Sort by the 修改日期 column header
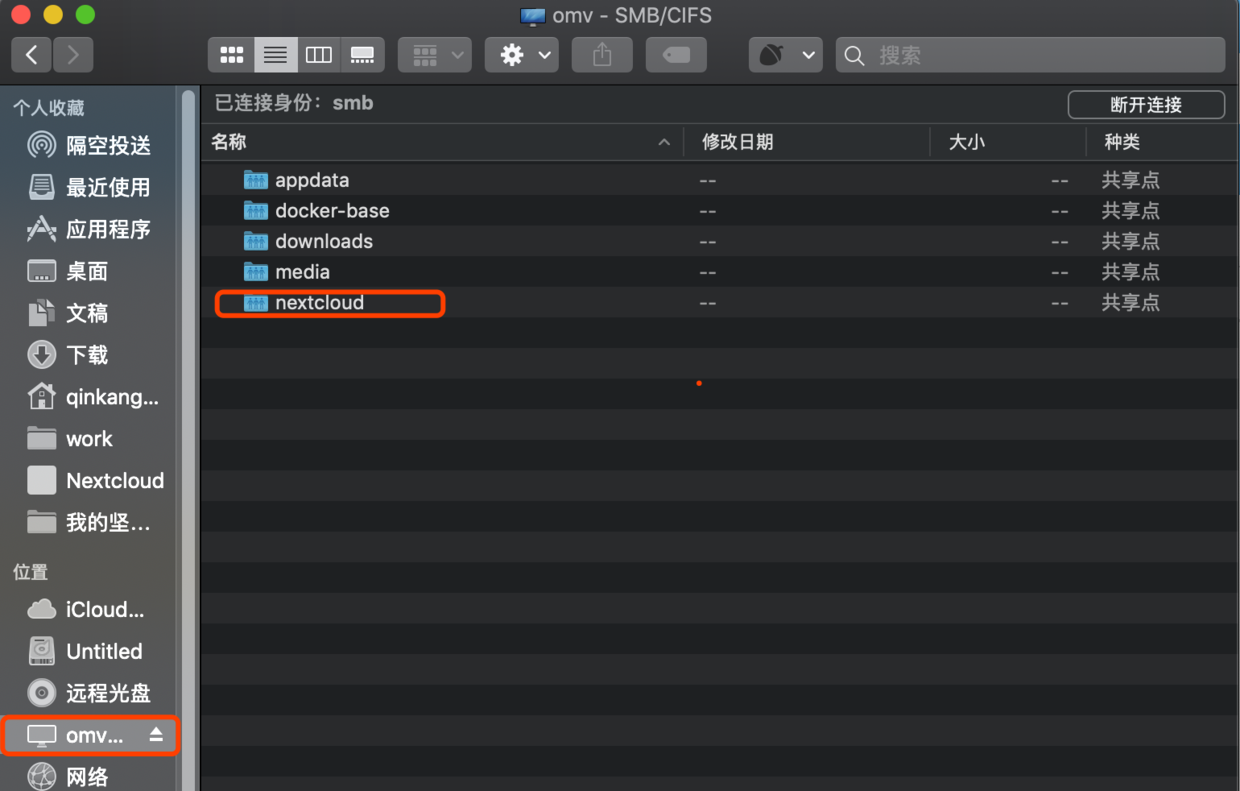This screenshot has height=791, width=1240. tap(806, 142)
